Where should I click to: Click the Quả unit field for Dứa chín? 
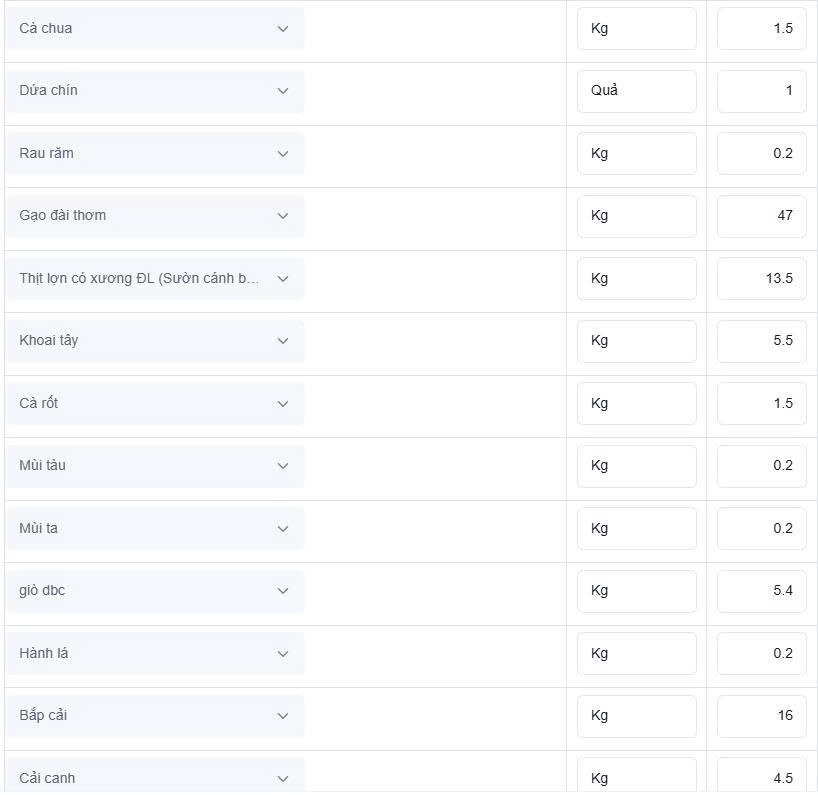tap(636, 91)
